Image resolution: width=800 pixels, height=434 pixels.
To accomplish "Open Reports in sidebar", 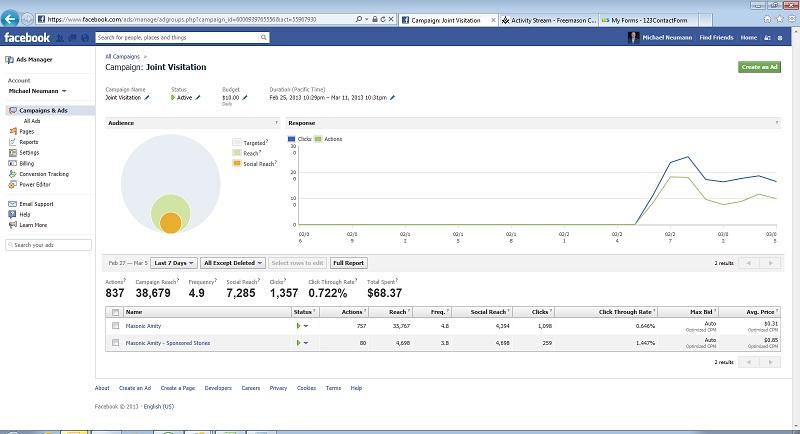I will click(29, 142).
